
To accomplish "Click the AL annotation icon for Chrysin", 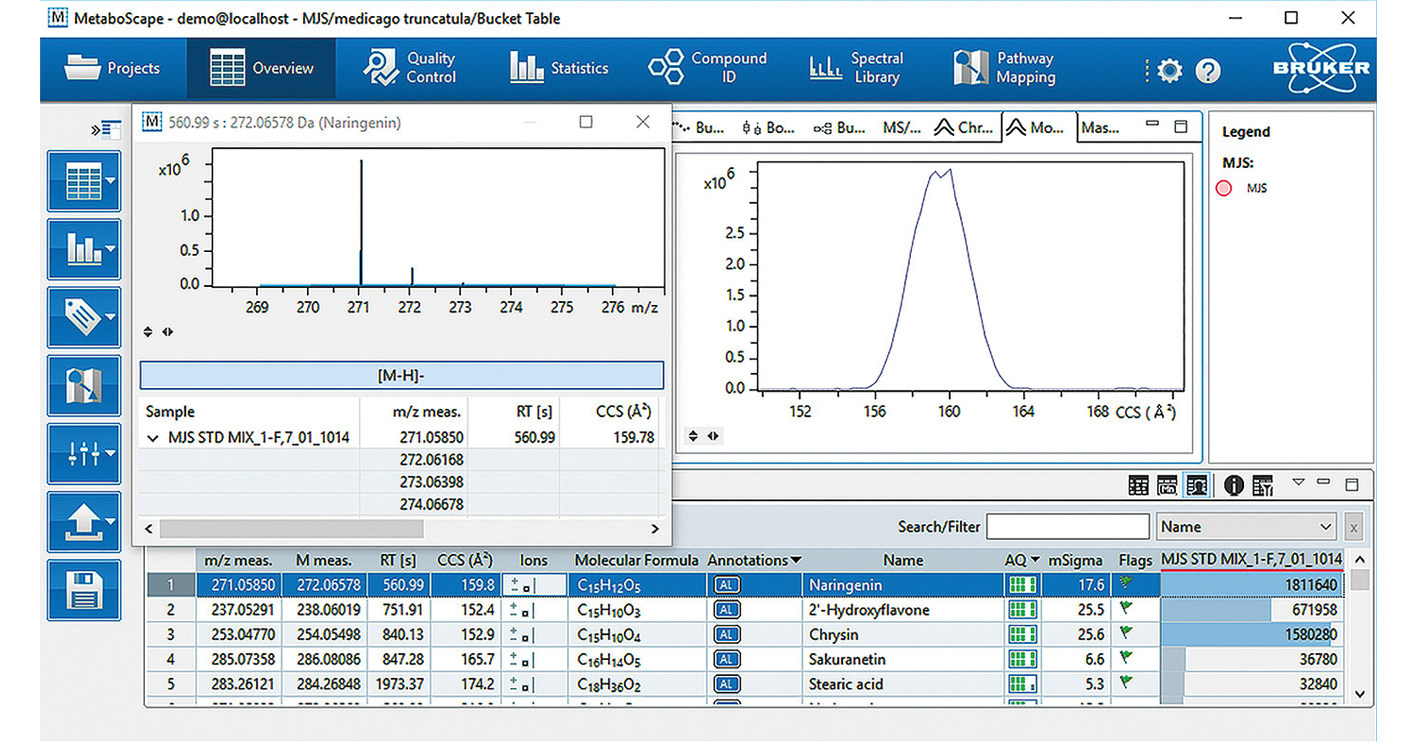I will pyautogui.click(x=727, y=634).
